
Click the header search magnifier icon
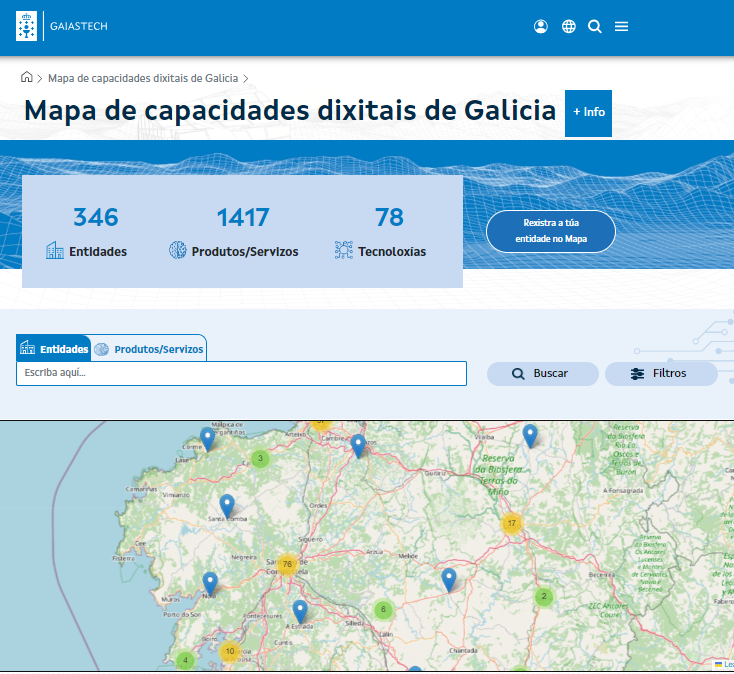click(x=595, y=26)
